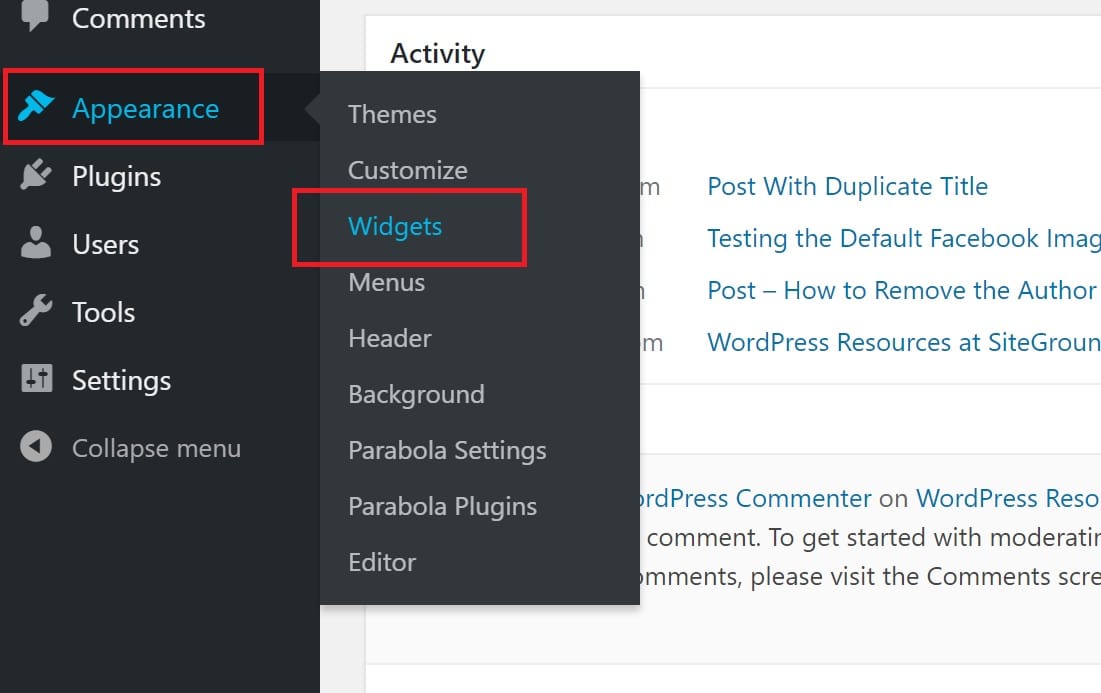Open the "Post With Duplicate Title" link
This screenshot has width=1101, height=693.
coord(847,186)
